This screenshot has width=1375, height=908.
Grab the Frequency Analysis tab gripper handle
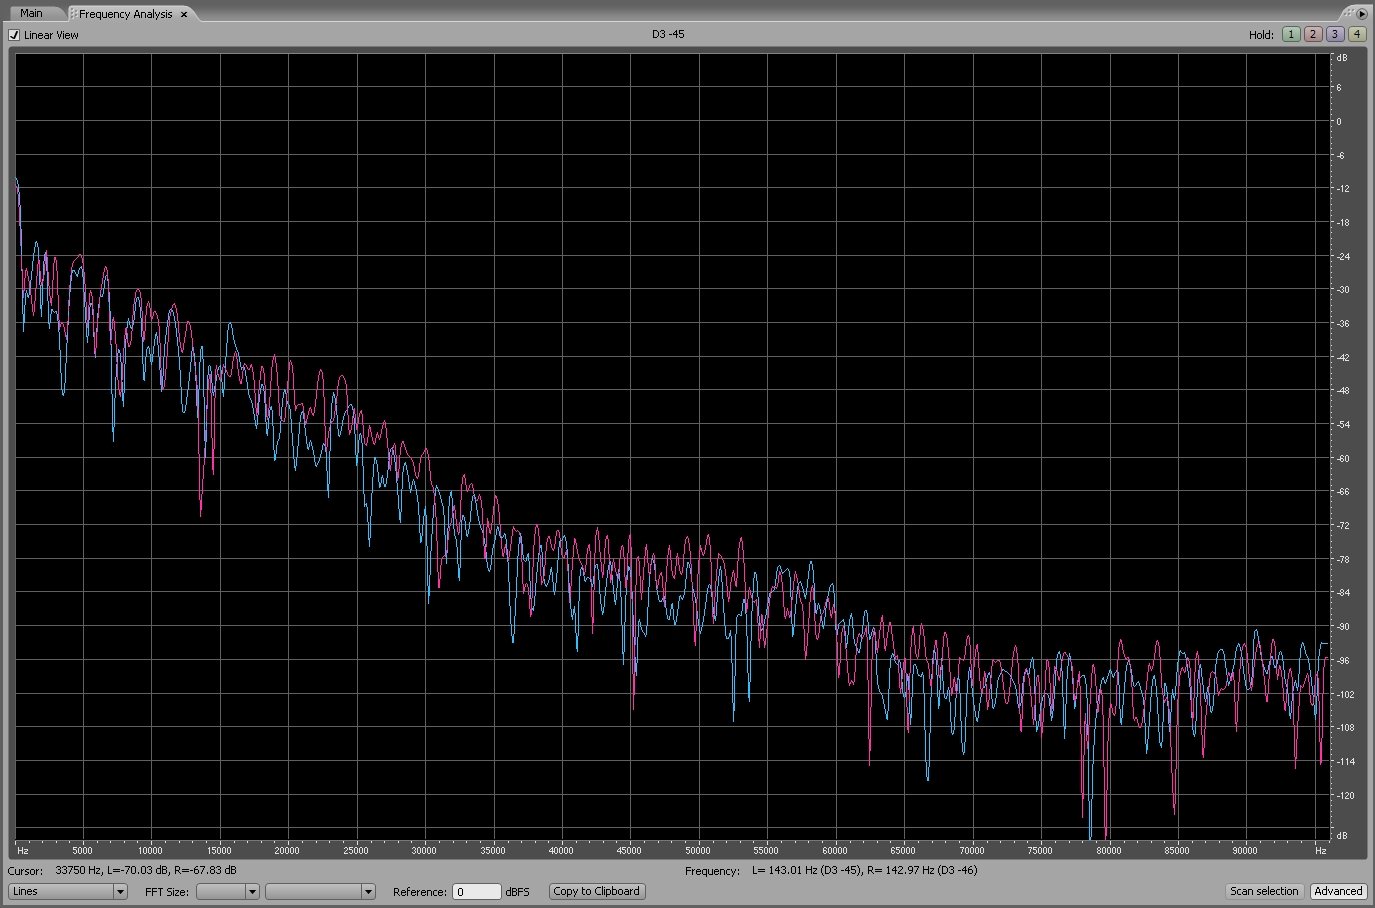73,15
